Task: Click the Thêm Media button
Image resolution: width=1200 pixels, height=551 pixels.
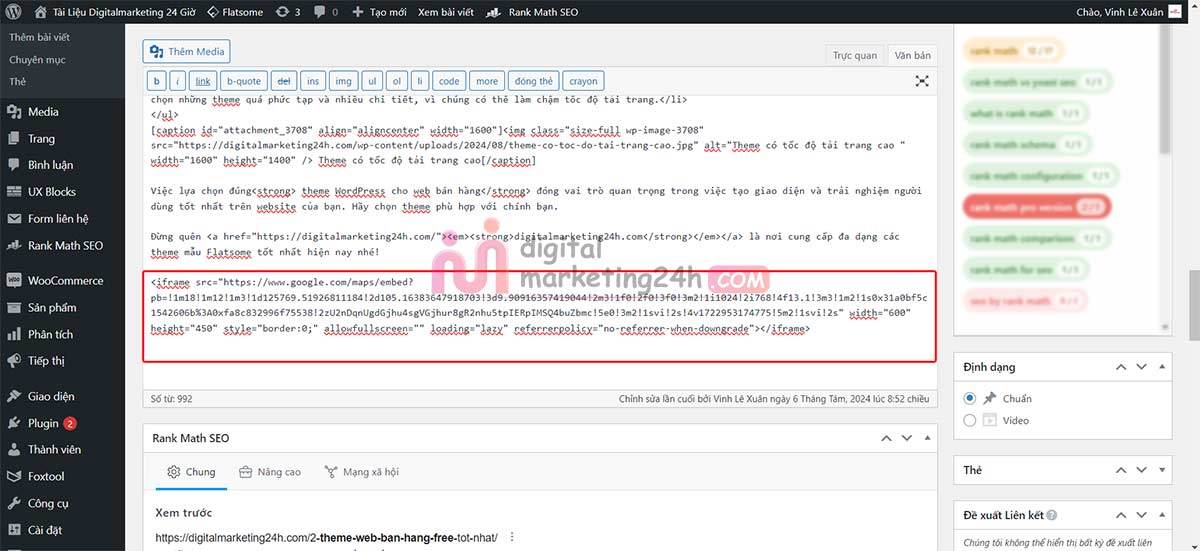Action: coord(187,52)
